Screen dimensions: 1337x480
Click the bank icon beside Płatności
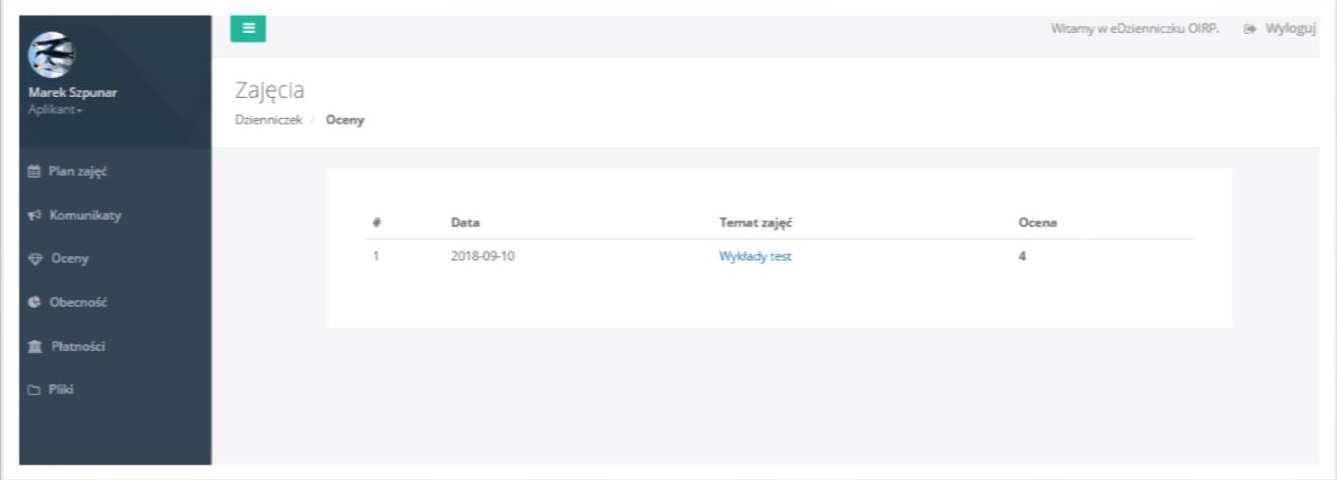[x=35, y=346]
